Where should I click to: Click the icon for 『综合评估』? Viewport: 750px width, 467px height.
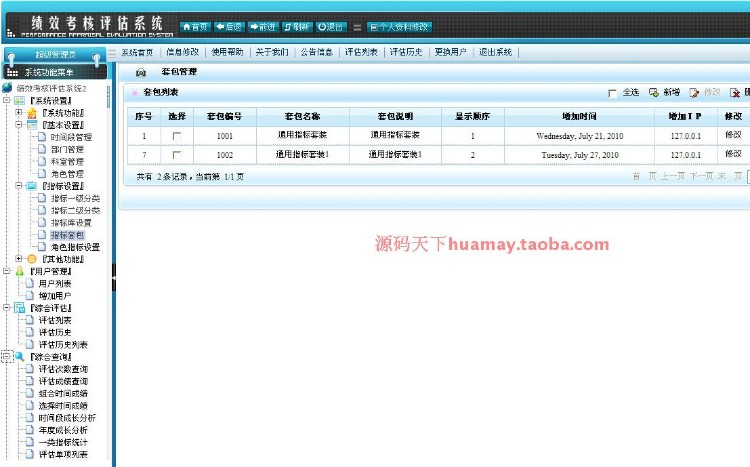pyautogui.click(x=19, y=308)
